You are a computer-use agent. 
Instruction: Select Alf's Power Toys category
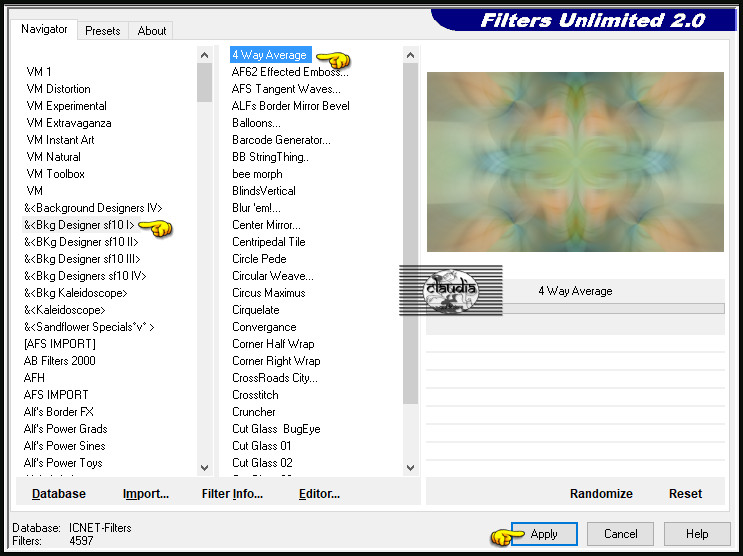(x=63, y=463)
